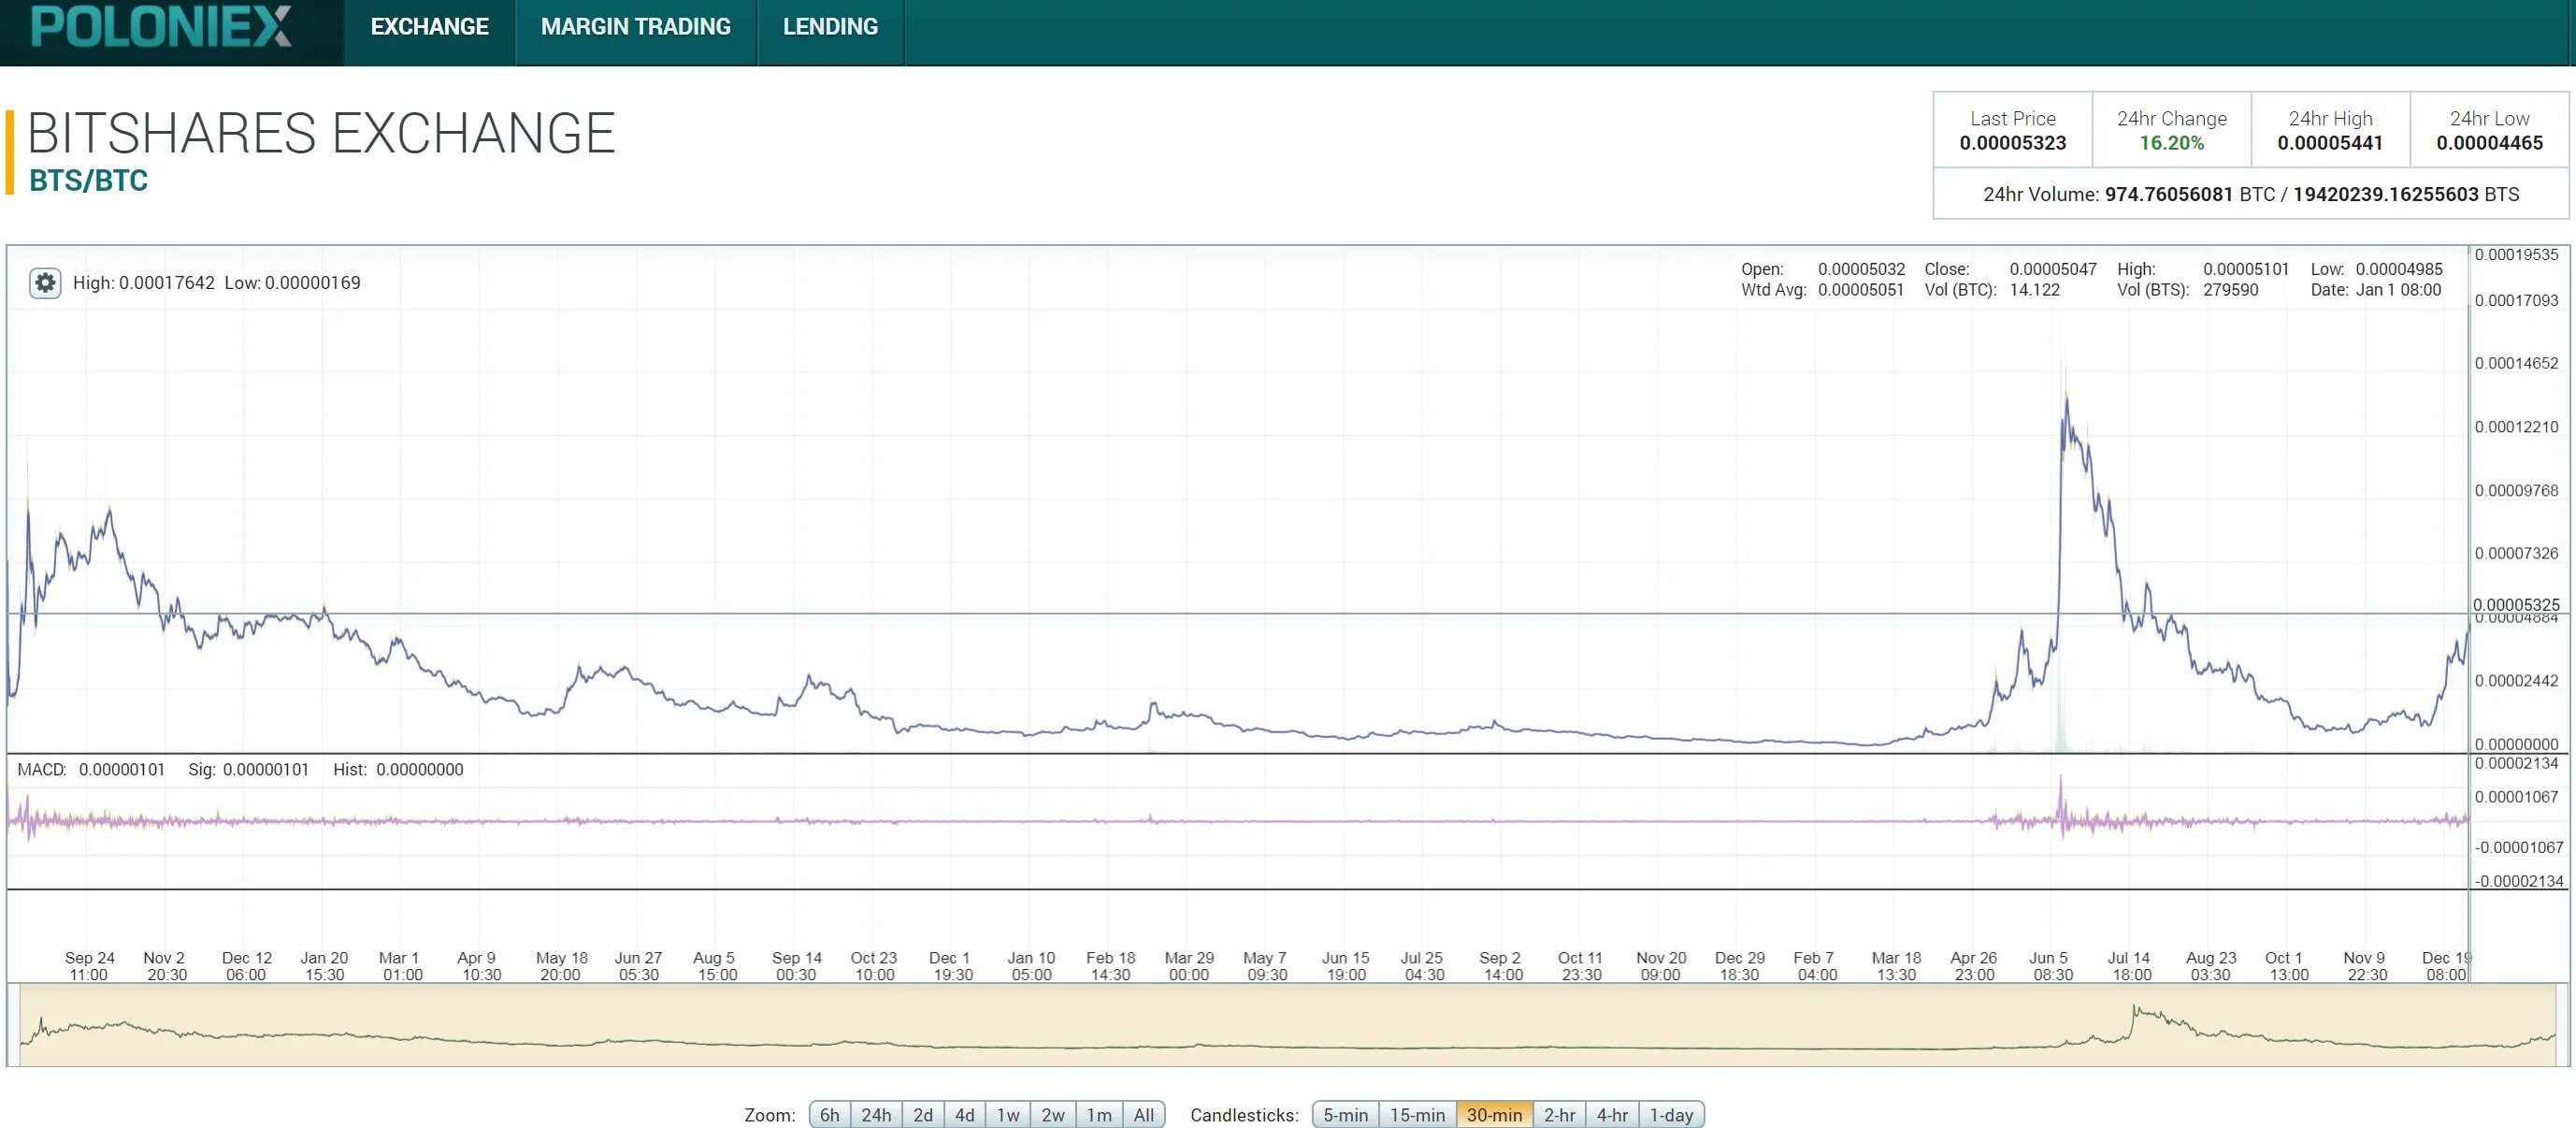
Task: Click the 24hr Change value 16.20%
Action: tap(2171, 143)
